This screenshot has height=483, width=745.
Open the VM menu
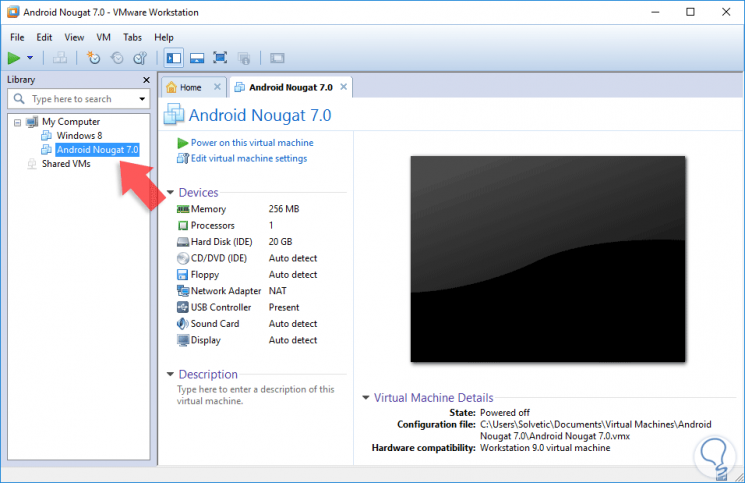coord(103,37)
